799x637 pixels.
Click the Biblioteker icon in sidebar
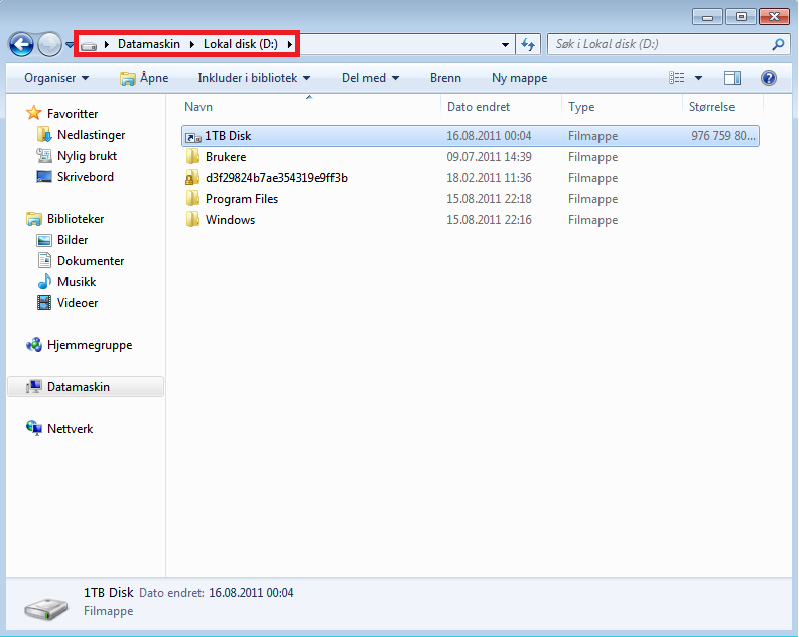coord(34,219)
